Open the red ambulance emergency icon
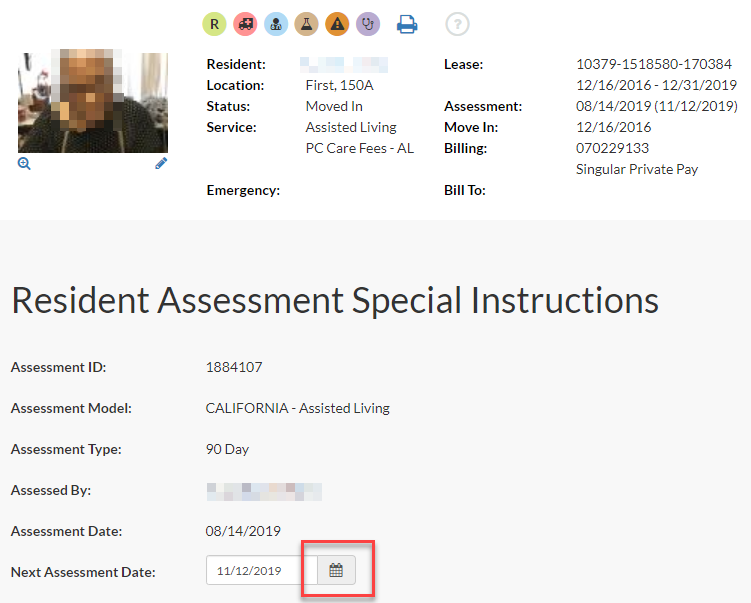Screen dimensions: 751x603 tap(245, 24)
